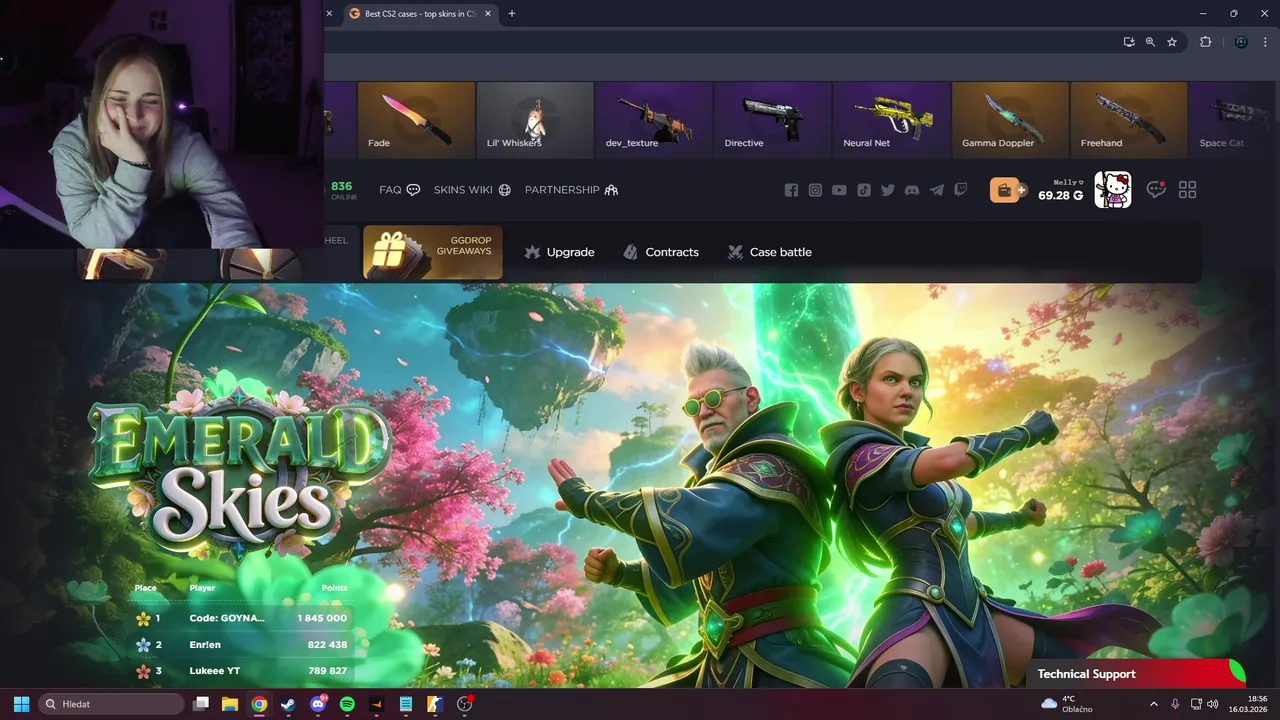Open the Twitch social link icon
The image size is (1280, 720).
961,190
